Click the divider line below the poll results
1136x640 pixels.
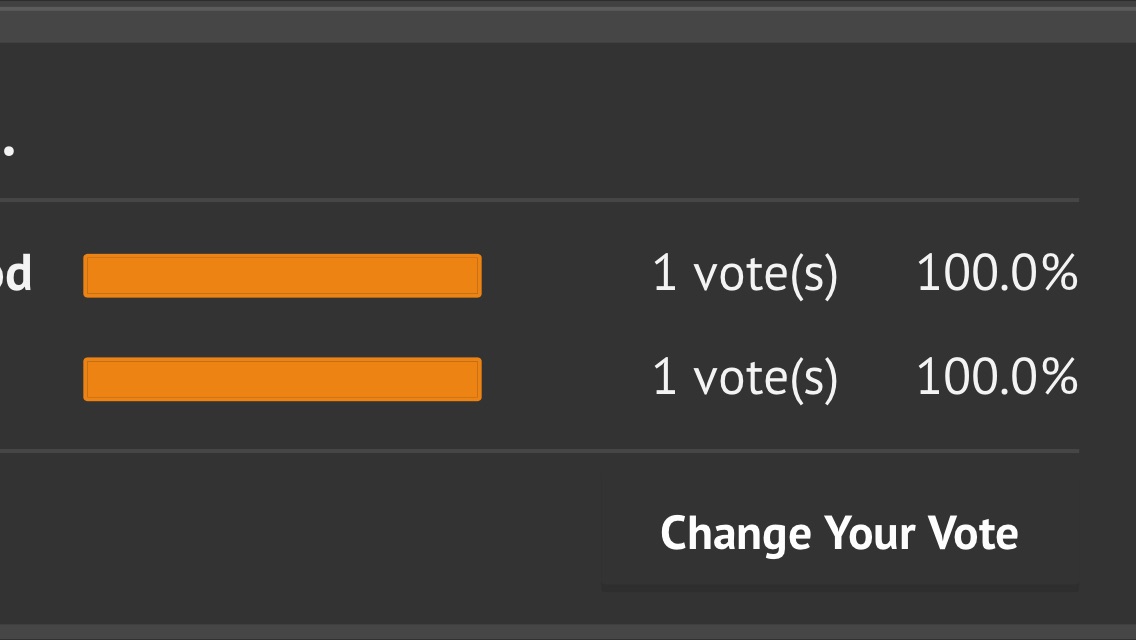[x=540, y=451]
